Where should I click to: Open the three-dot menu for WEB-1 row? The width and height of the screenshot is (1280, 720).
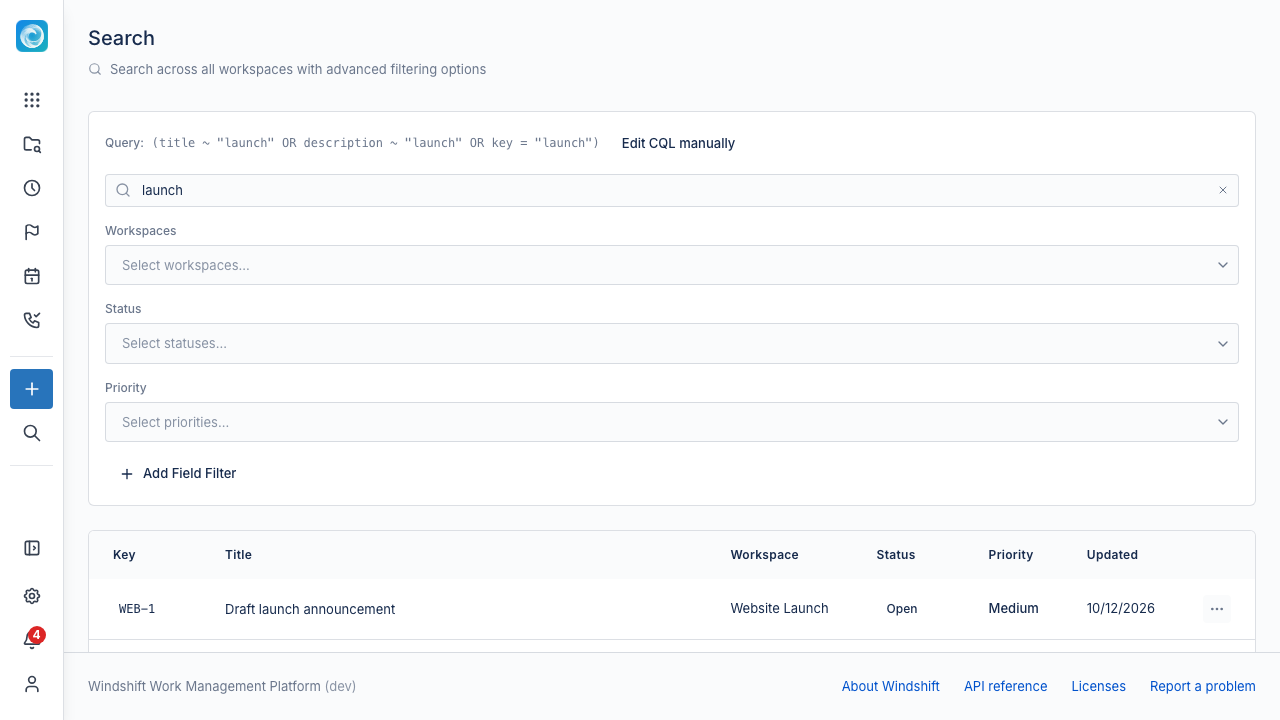1217,609
